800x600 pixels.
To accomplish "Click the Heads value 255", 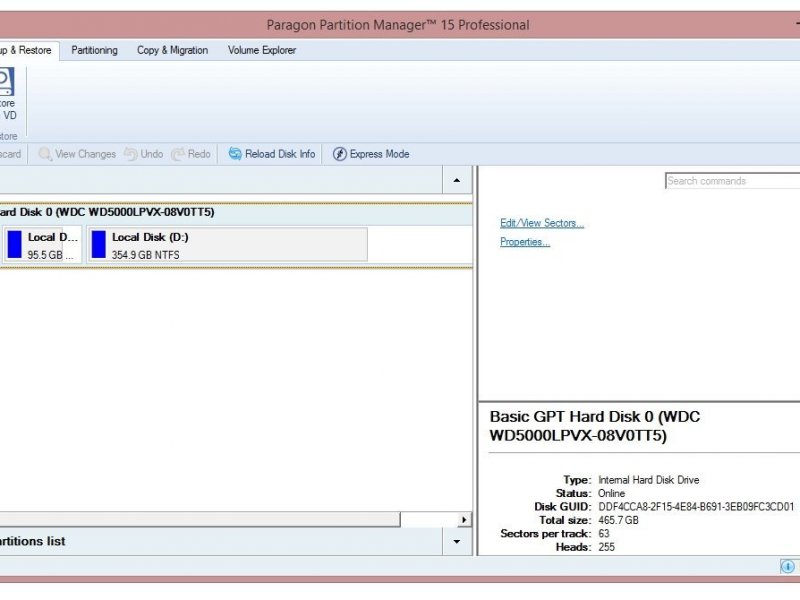I will tap(606, 547).
